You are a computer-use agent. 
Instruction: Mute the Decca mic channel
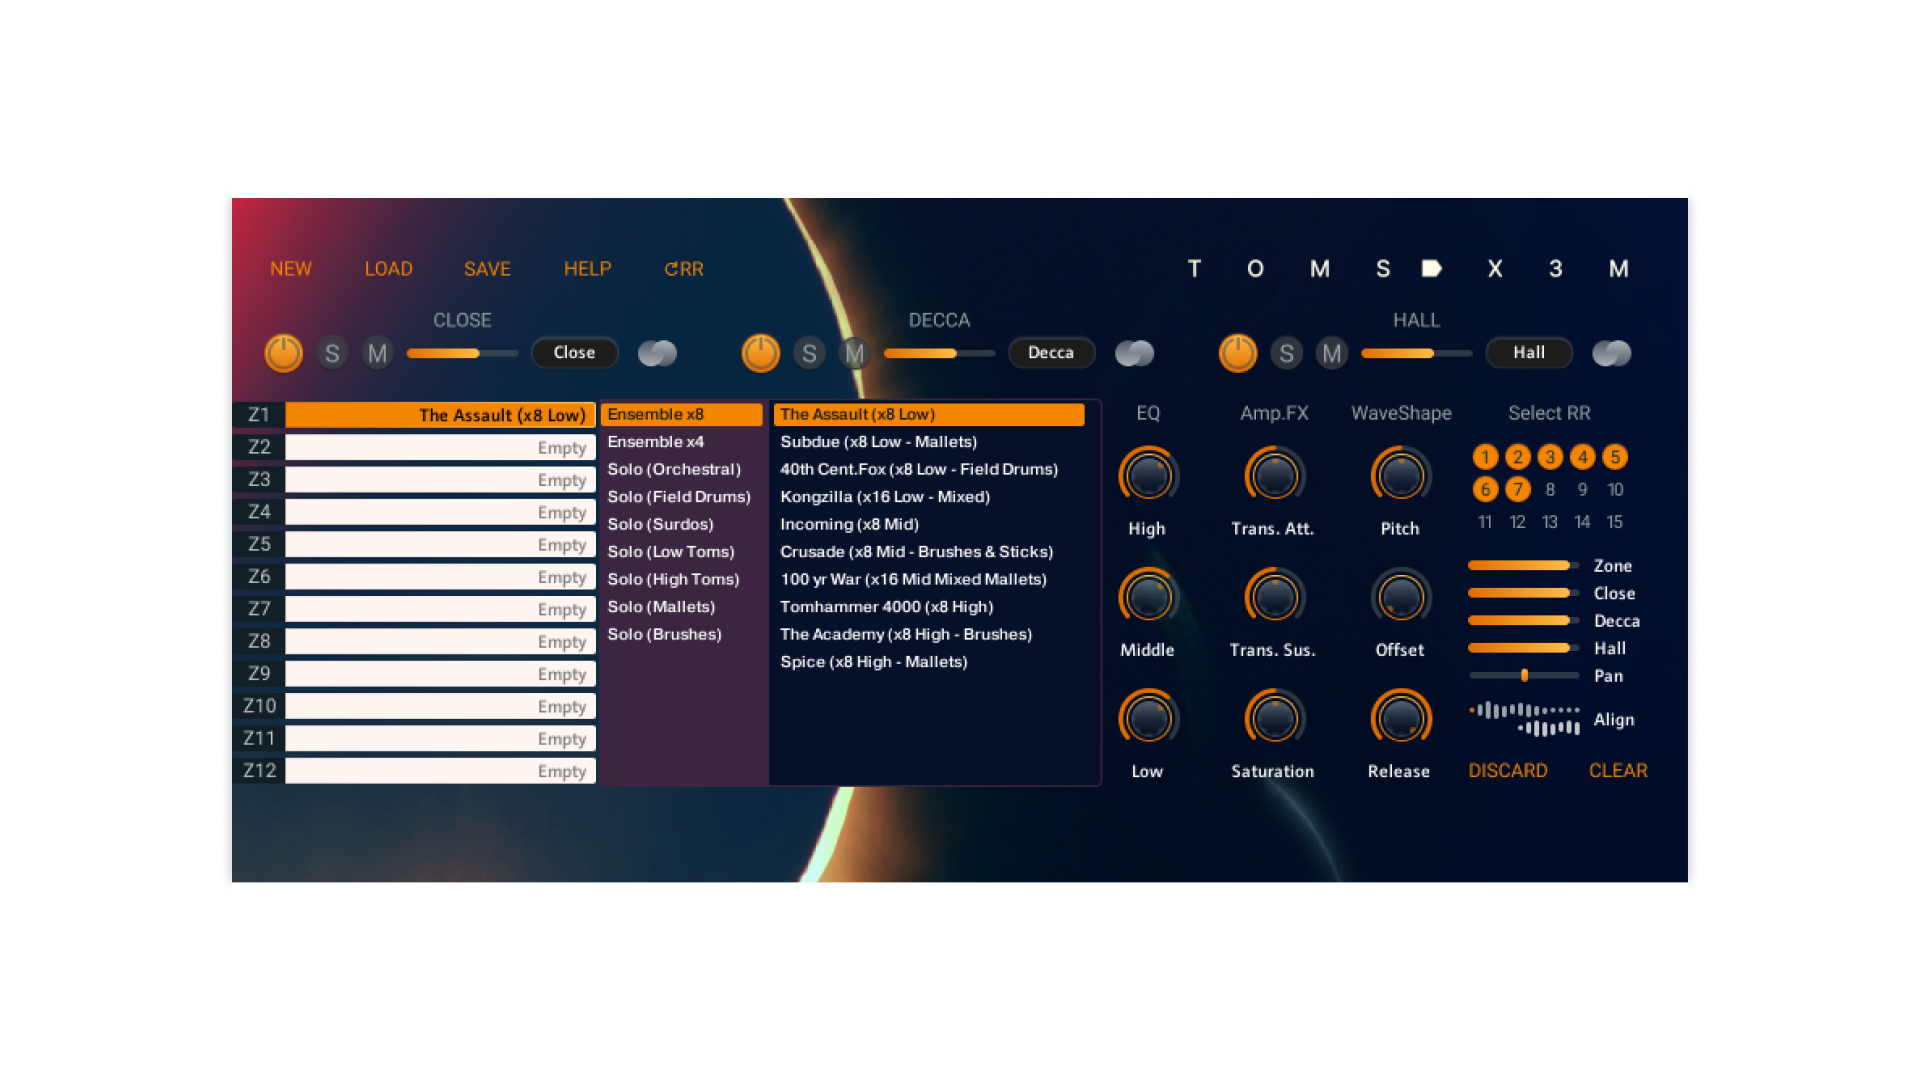(855, 352)
